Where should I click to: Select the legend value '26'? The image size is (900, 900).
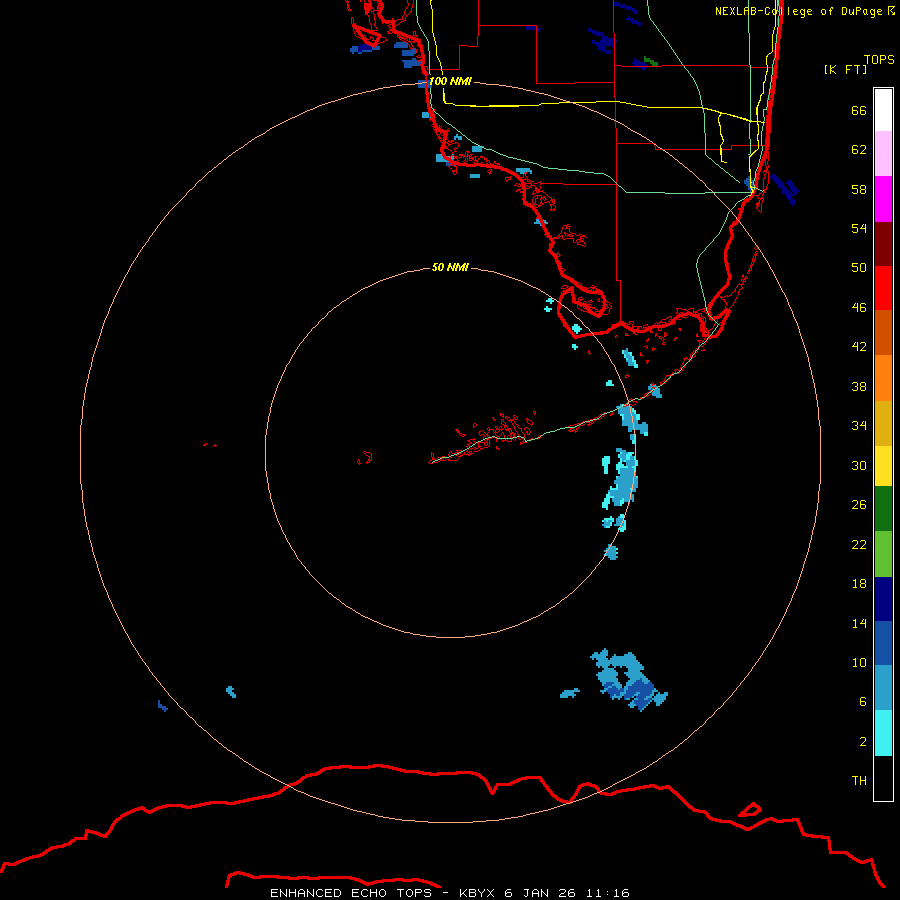tap(859, 505)
